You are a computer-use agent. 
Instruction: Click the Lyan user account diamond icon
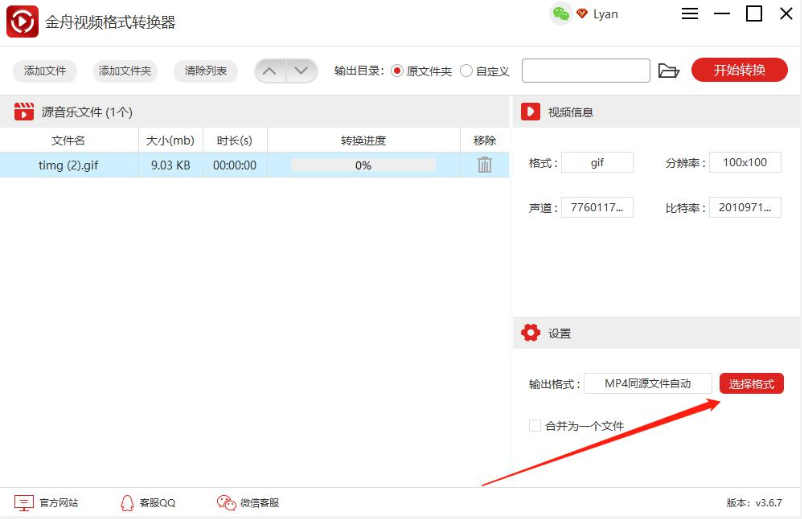point(581,14)
